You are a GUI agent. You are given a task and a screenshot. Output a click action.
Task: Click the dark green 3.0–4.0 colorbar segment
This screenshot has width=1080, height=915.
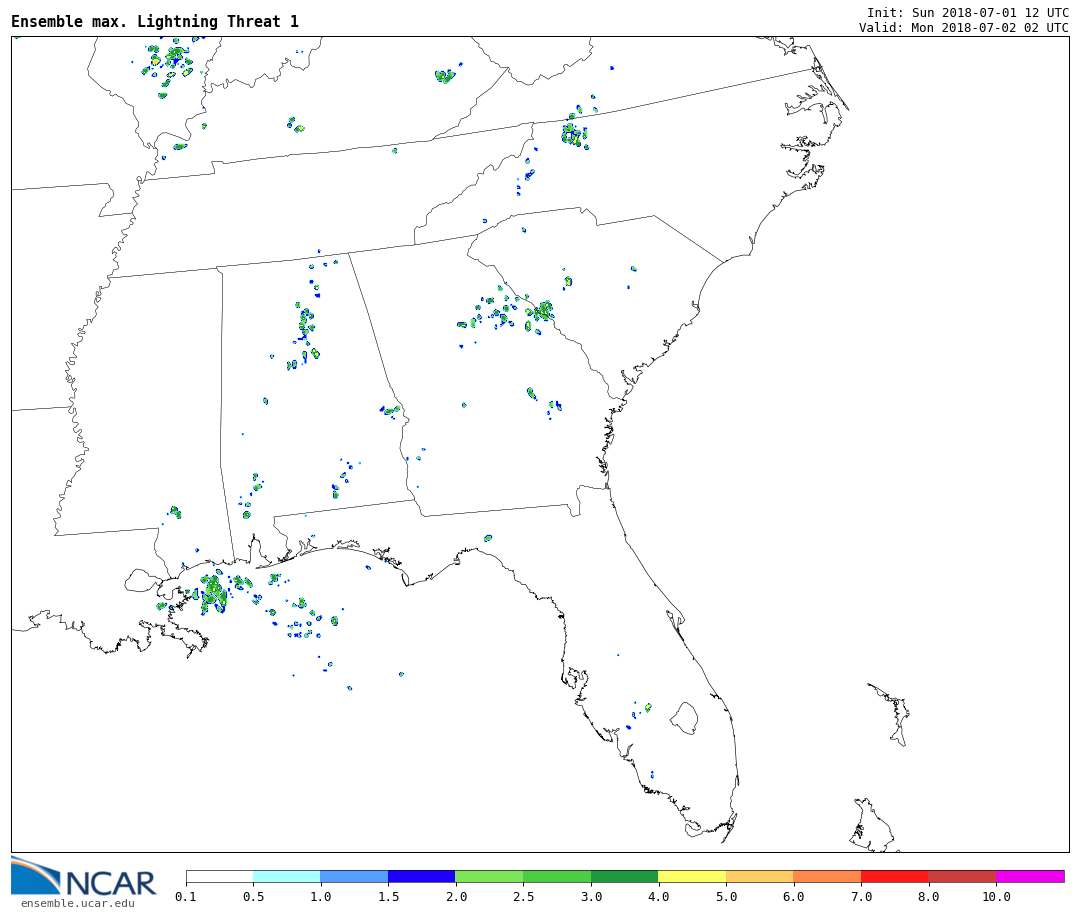click(x=625, y=876)
